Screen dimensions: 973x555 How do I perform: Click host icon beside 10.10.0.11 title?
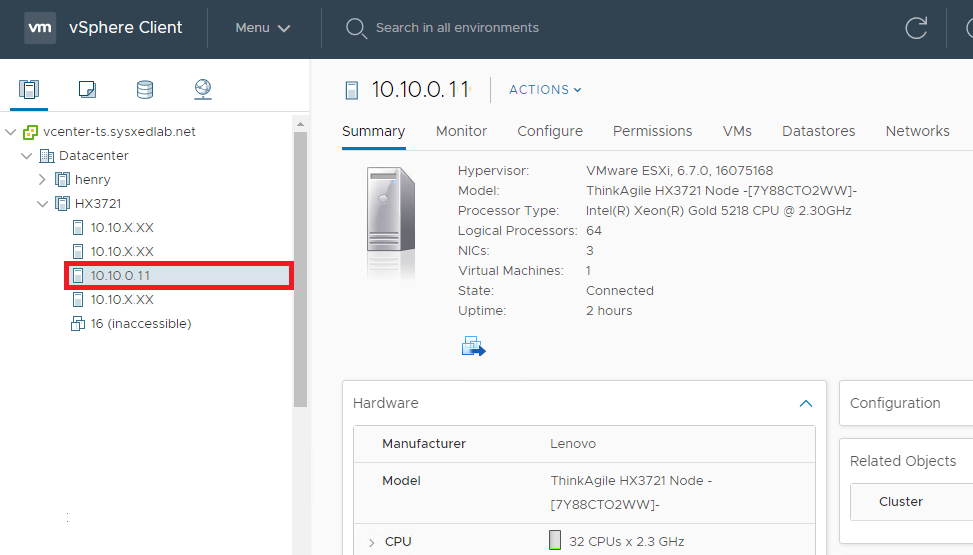coord(352,90)
